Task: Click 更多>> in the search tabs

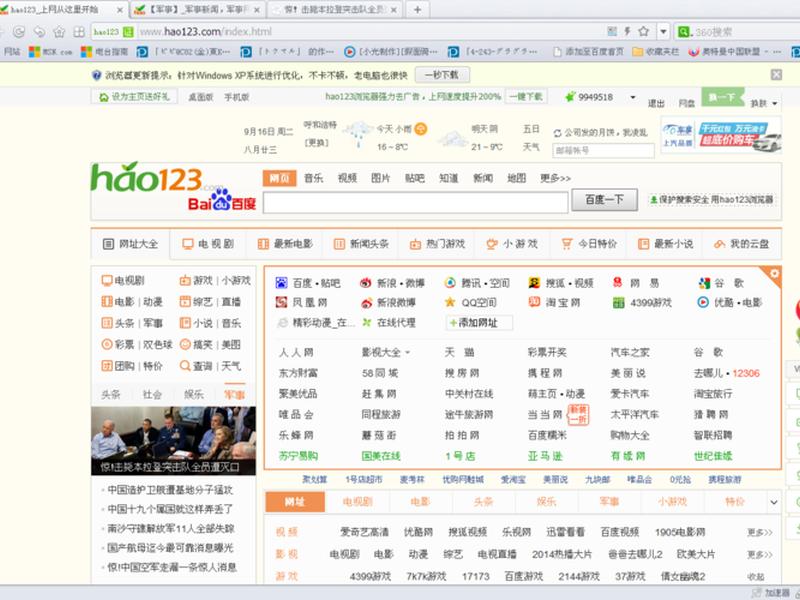Action: coord(555,178)
